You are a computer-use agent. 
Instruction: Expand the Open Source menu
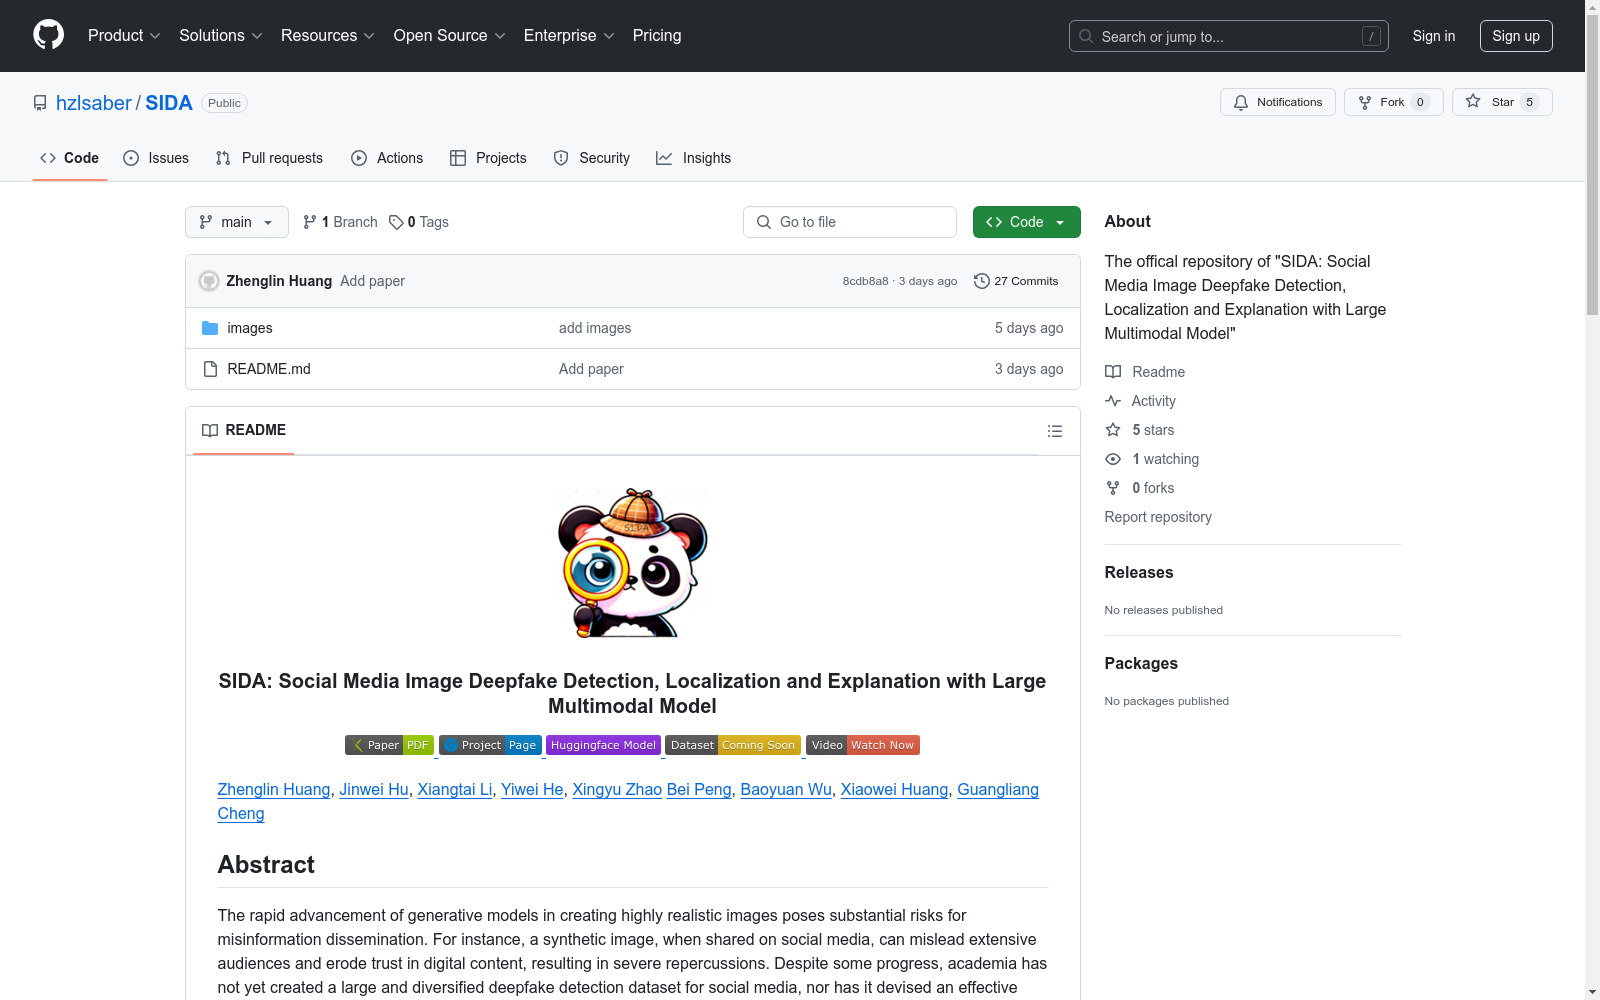coord(450,36)
